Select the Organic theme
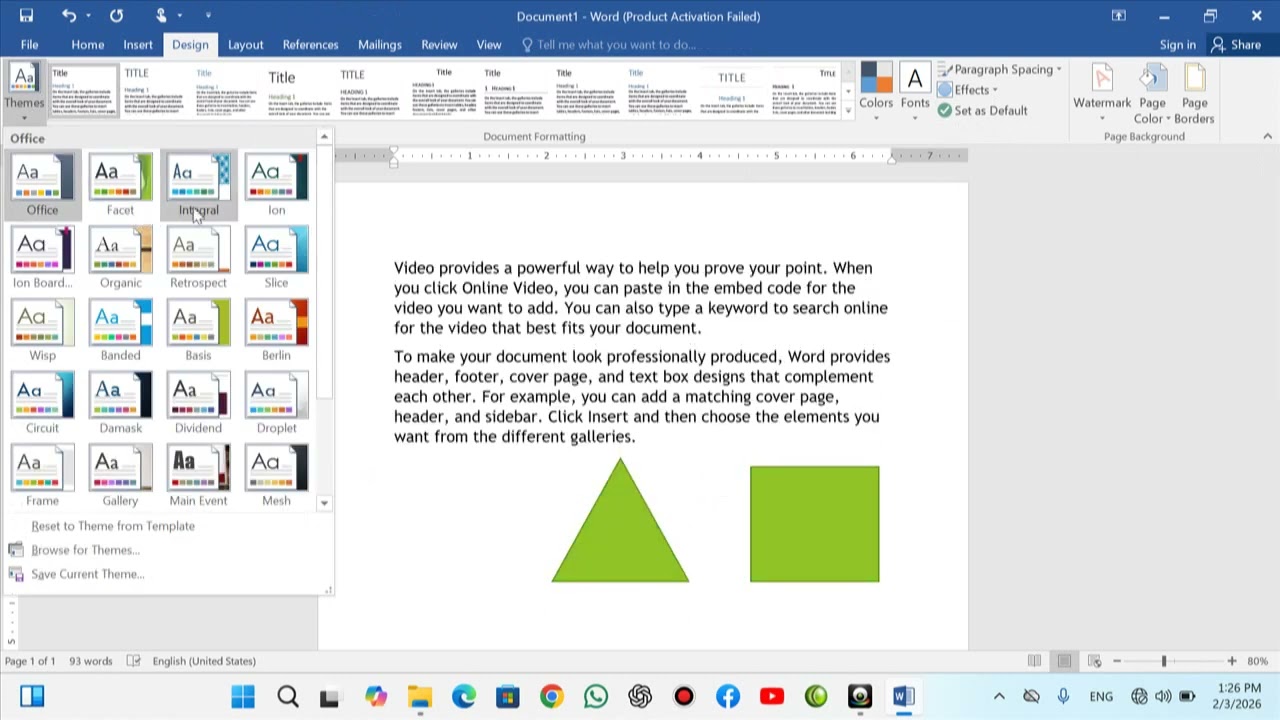1280x720 pixels. pos(120,258)
